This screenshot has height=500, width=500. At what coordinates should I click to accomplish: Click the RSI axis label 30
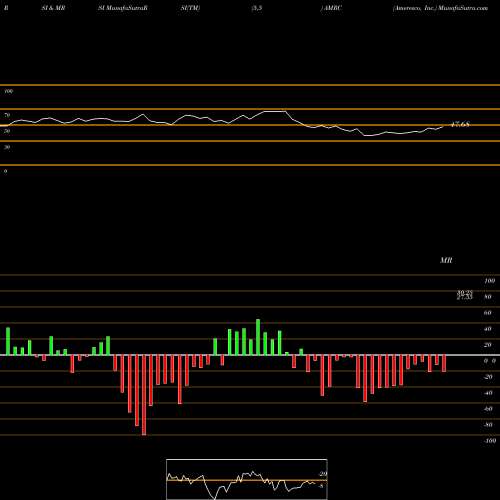coord(7,147)
